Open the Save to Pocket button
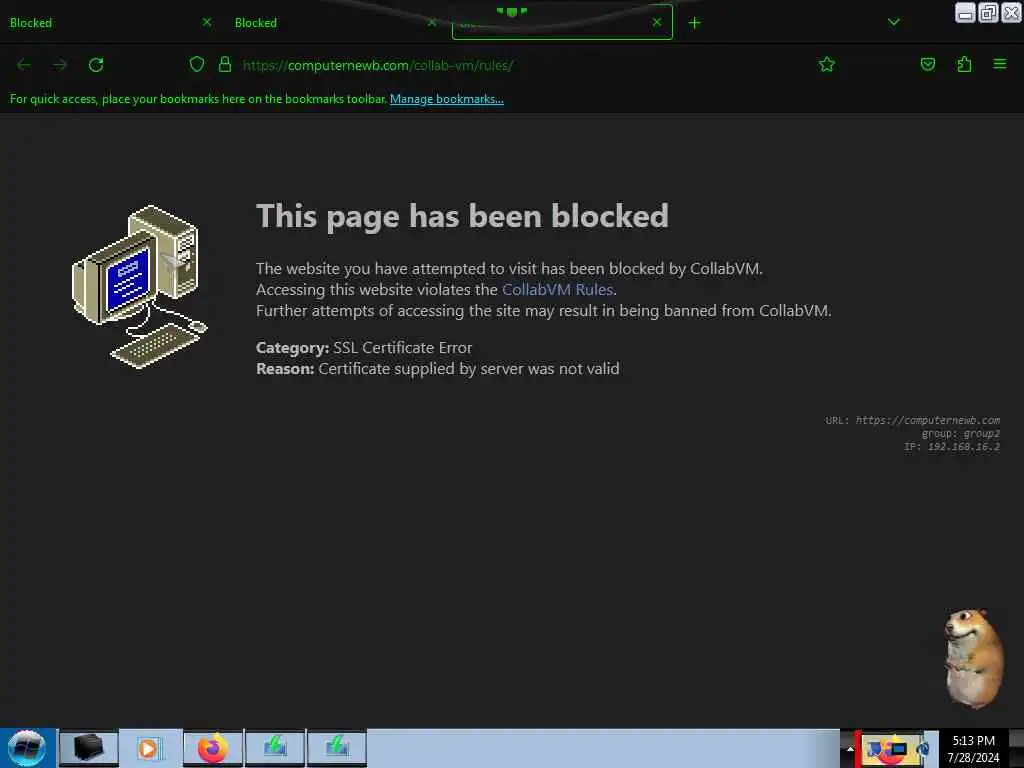 927,64
